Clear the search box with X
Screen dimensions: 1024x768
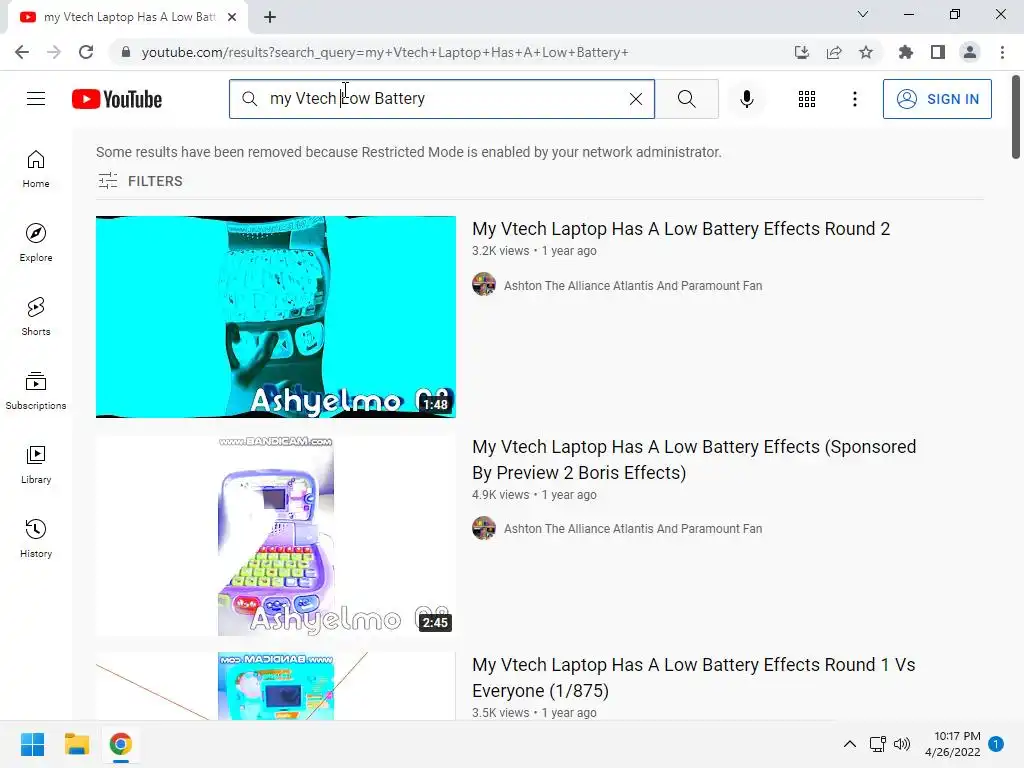click(x=635, y=99)
